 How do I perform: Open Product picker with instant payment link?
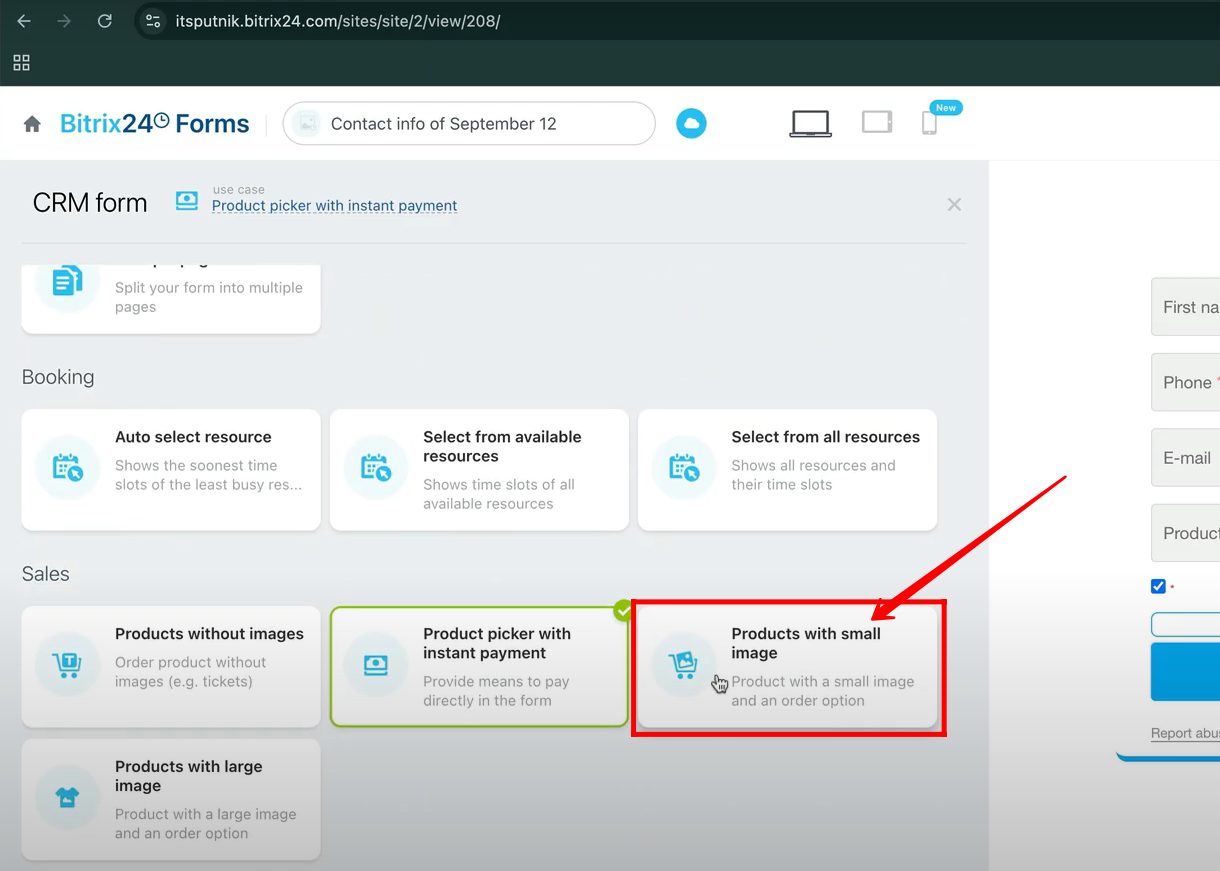[334, 206]
